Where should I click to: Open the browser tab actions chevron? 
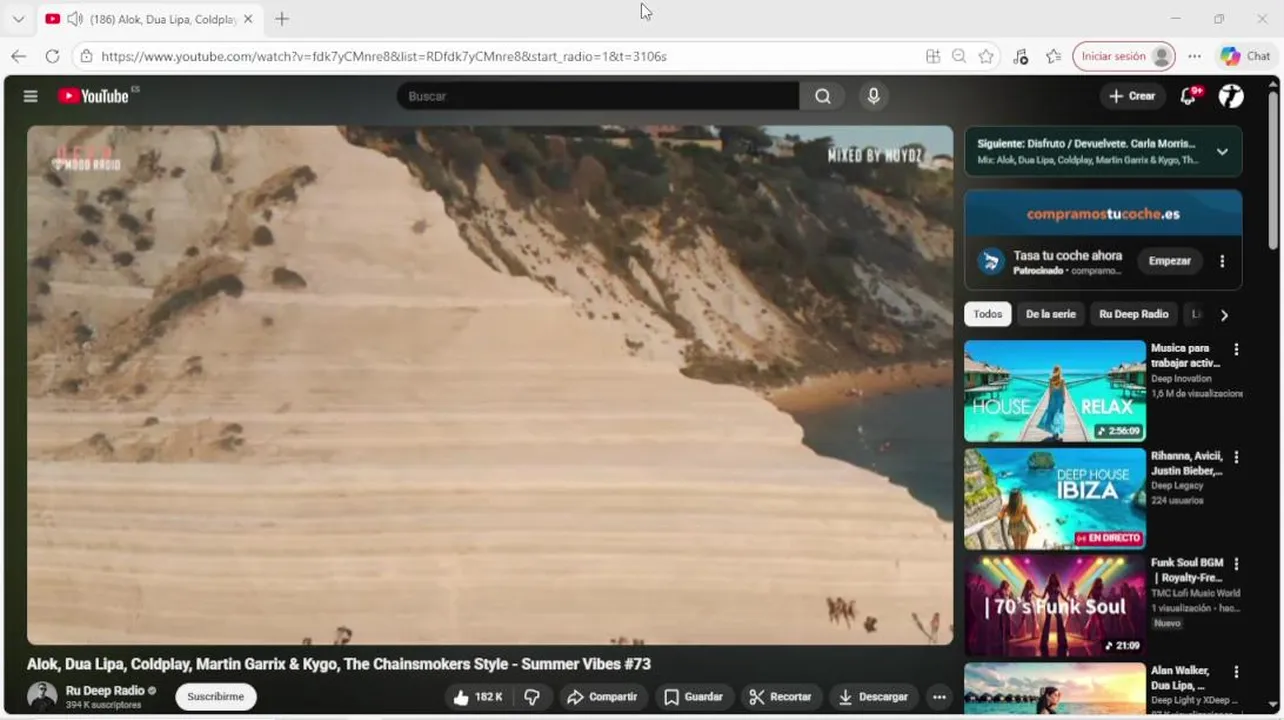pos(18,19)
